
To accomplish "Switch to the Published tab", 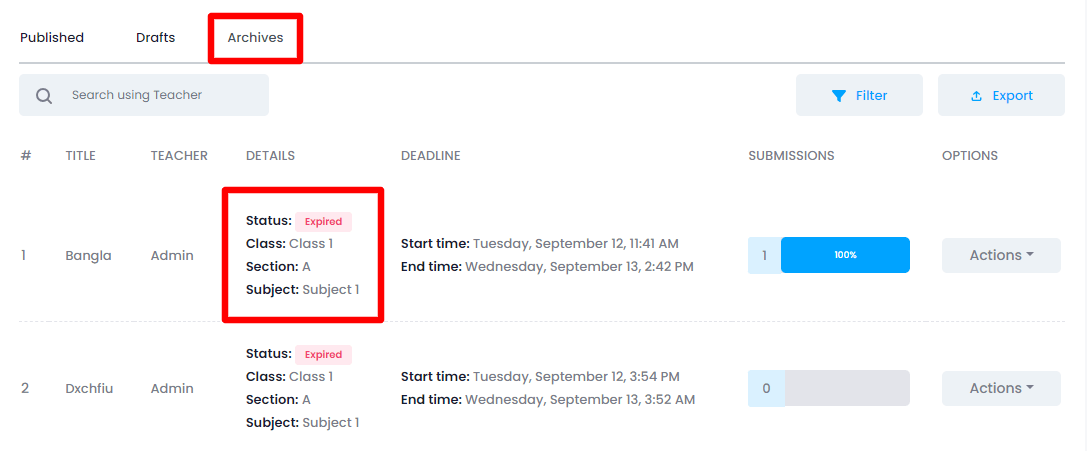I will pyautogui.click(x=52, y=38).
